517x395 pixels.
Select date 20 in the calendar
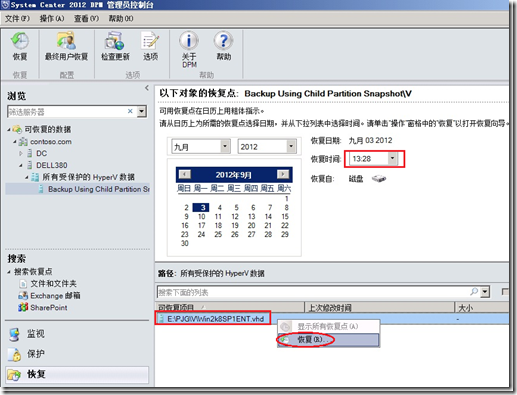(x=252, y=226)
